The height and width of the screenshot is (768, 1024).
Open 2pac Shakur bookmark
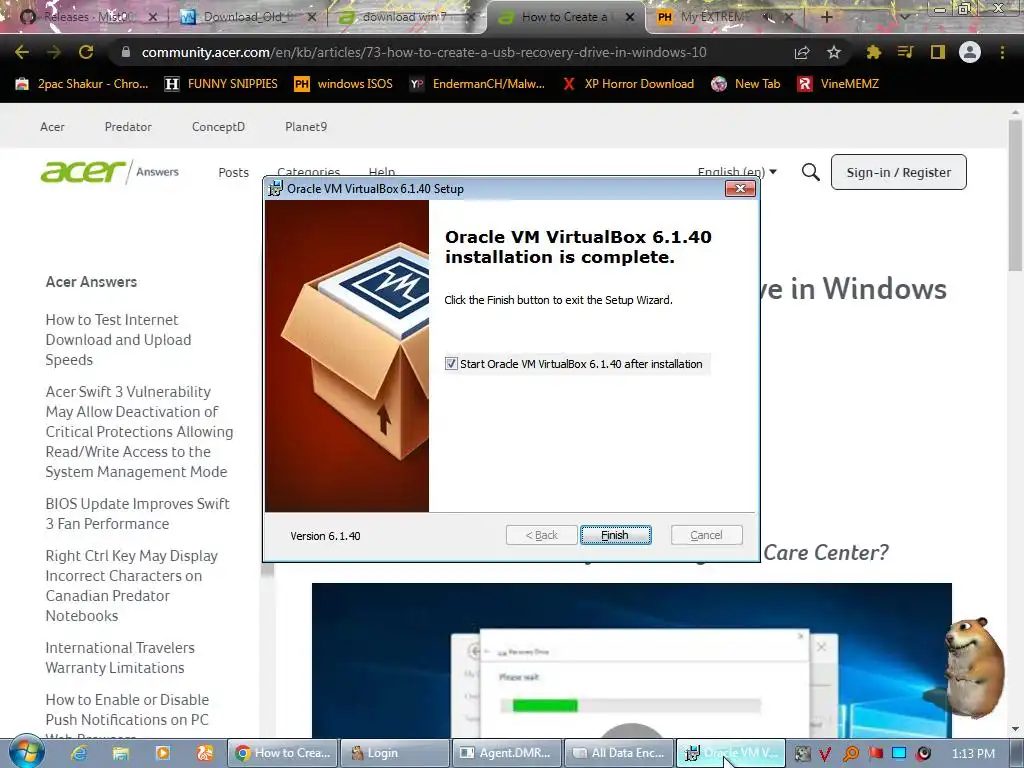click(x=82, y=84)
